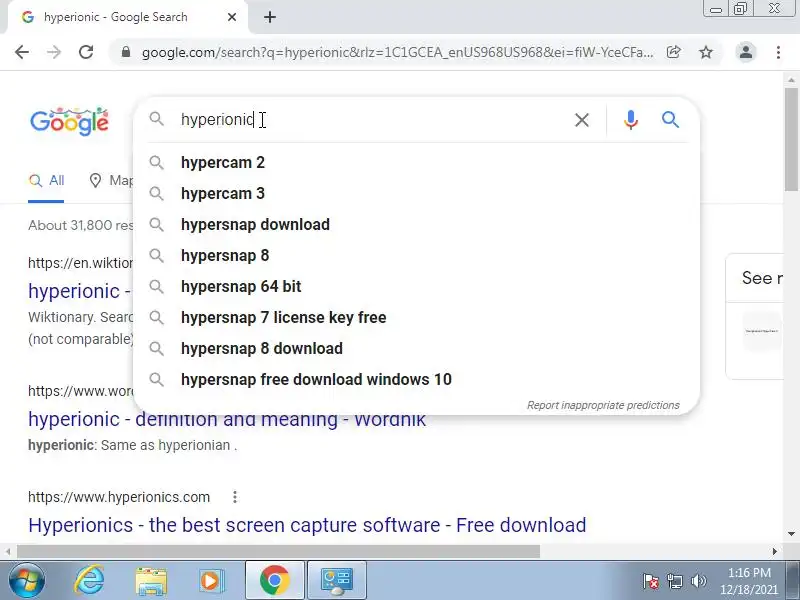Bookmark this page with the star icon
Image resolution: width=800 pixels, height=600 pixels.
point(706,52)
